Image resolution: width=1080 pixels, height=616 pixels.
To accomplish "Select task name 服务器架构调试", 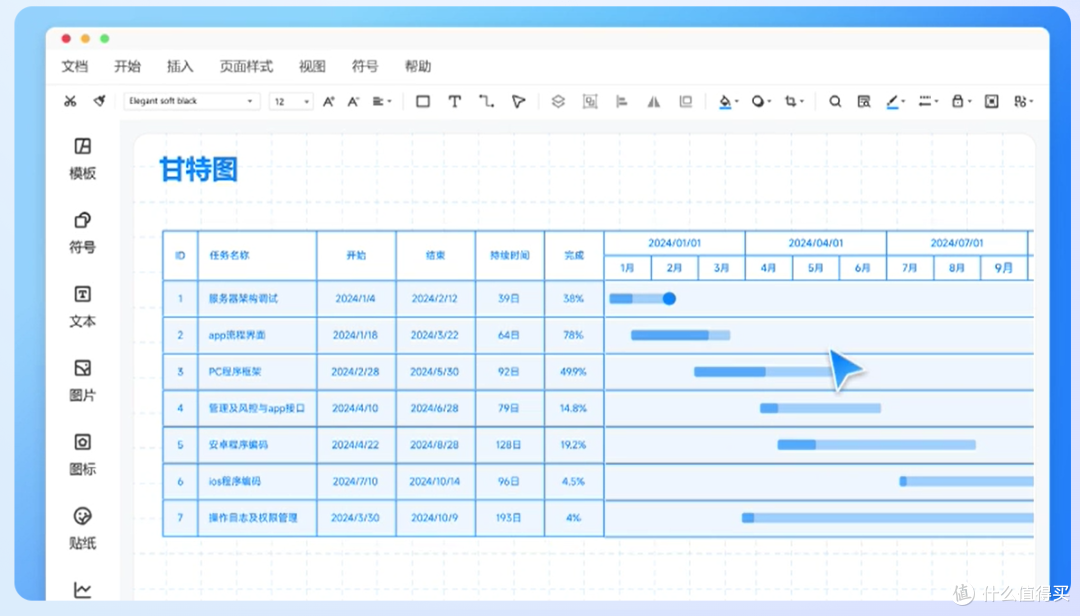I will 243,298.
